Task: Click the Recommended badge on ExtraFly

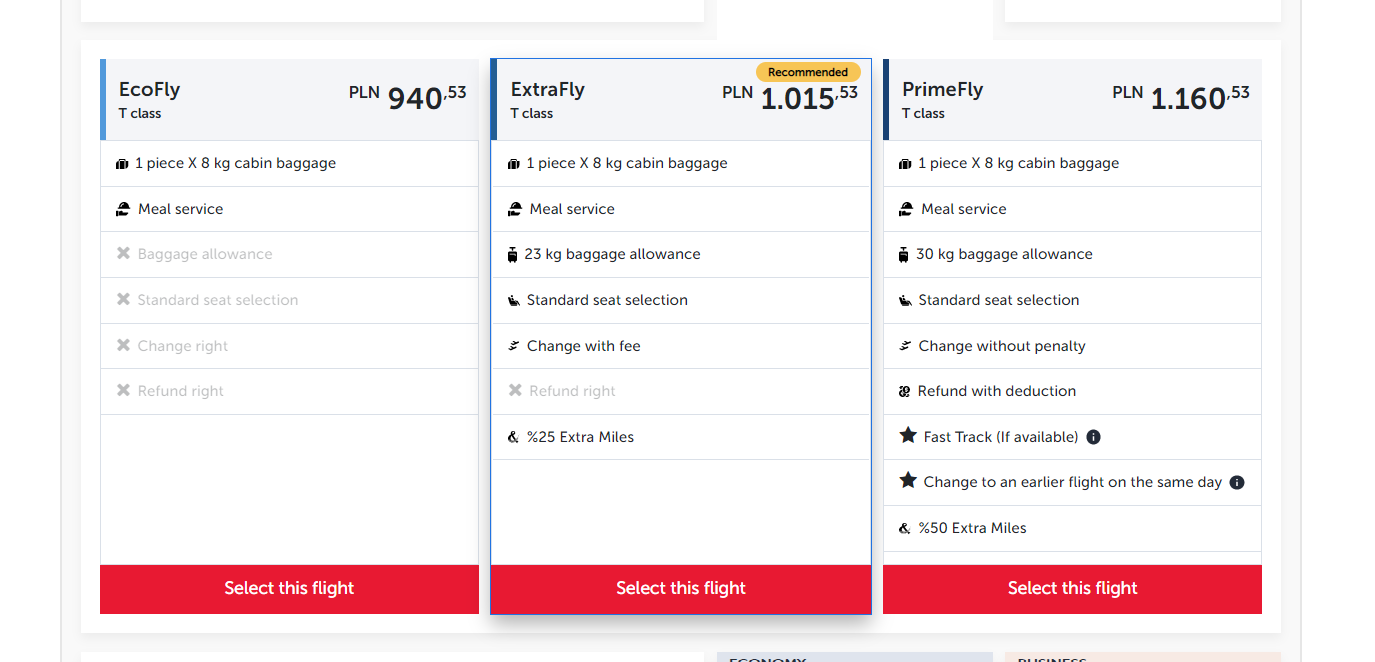Action: (808, 72)
